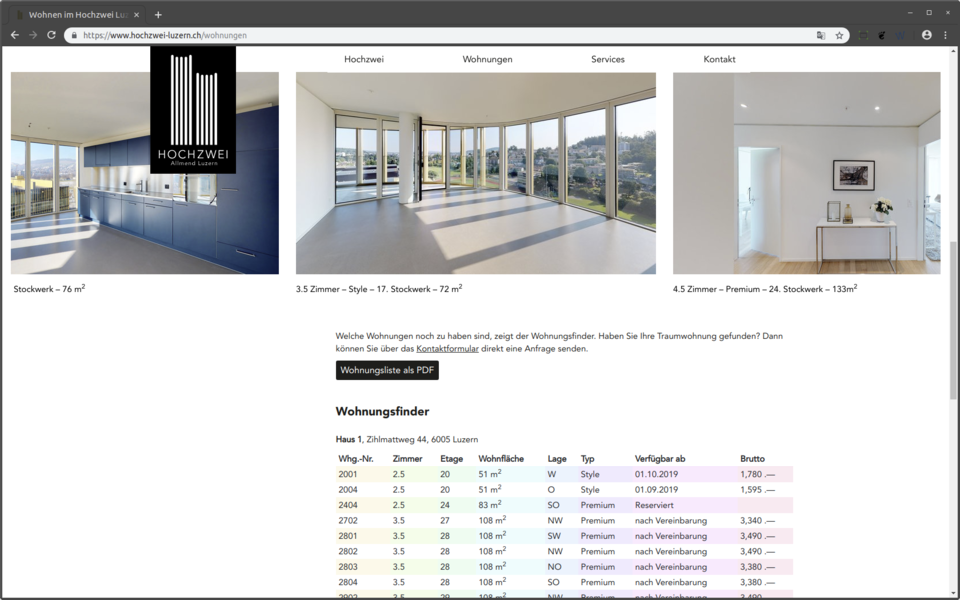Open the GNOME footprint extension
The height and width of the screenshot is (600, 960).
[x=882, y=36]
